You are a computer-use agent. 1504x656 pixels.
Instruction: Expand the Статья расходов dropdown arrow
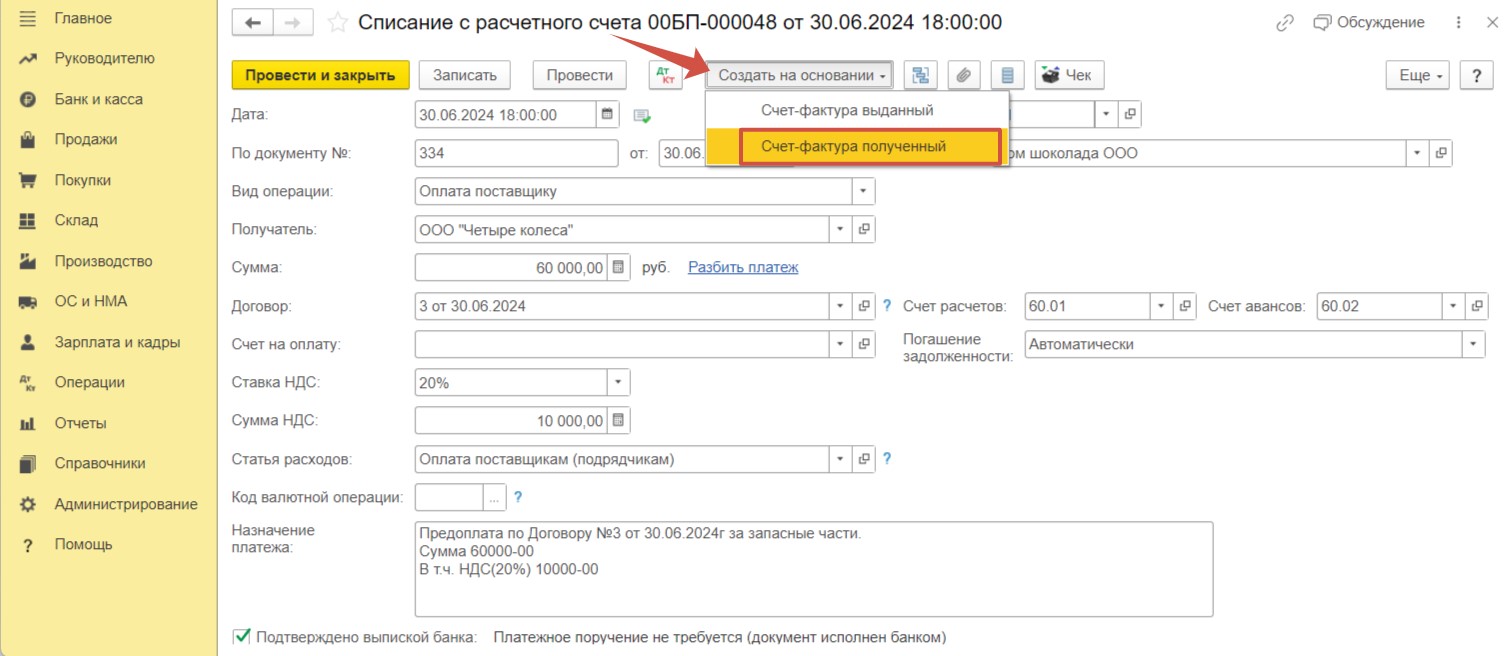[x=840, y=460]
